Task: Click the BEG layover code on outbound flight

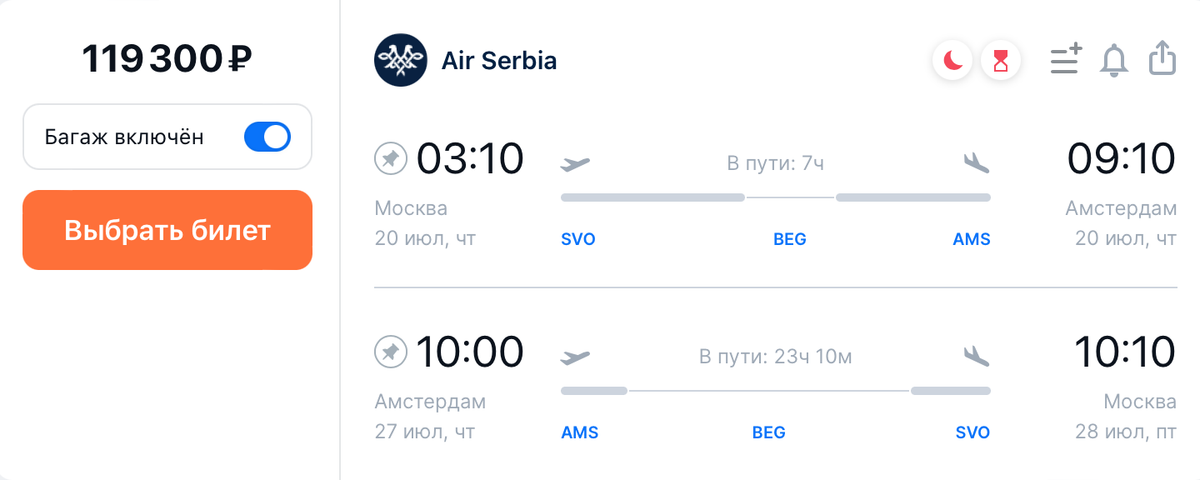Action: (790, 240)
